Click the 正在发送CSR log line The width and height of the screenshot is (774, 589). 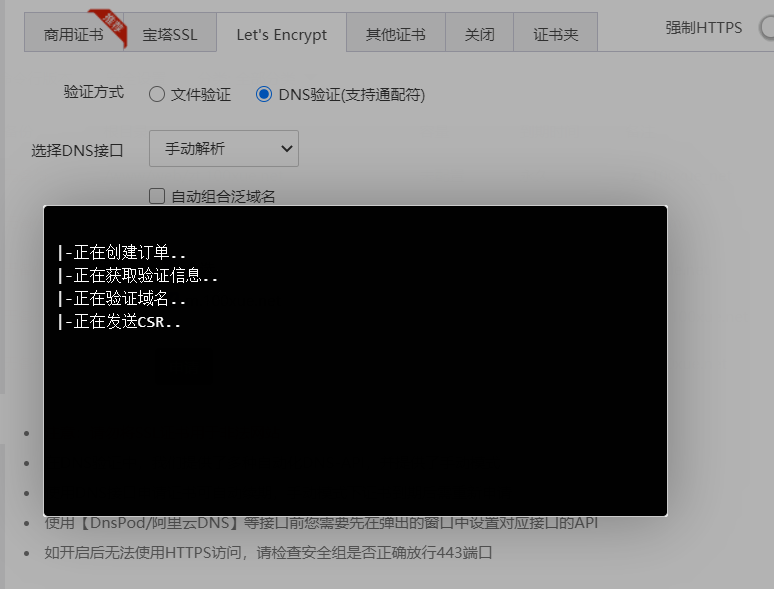[x=119, y=322]
